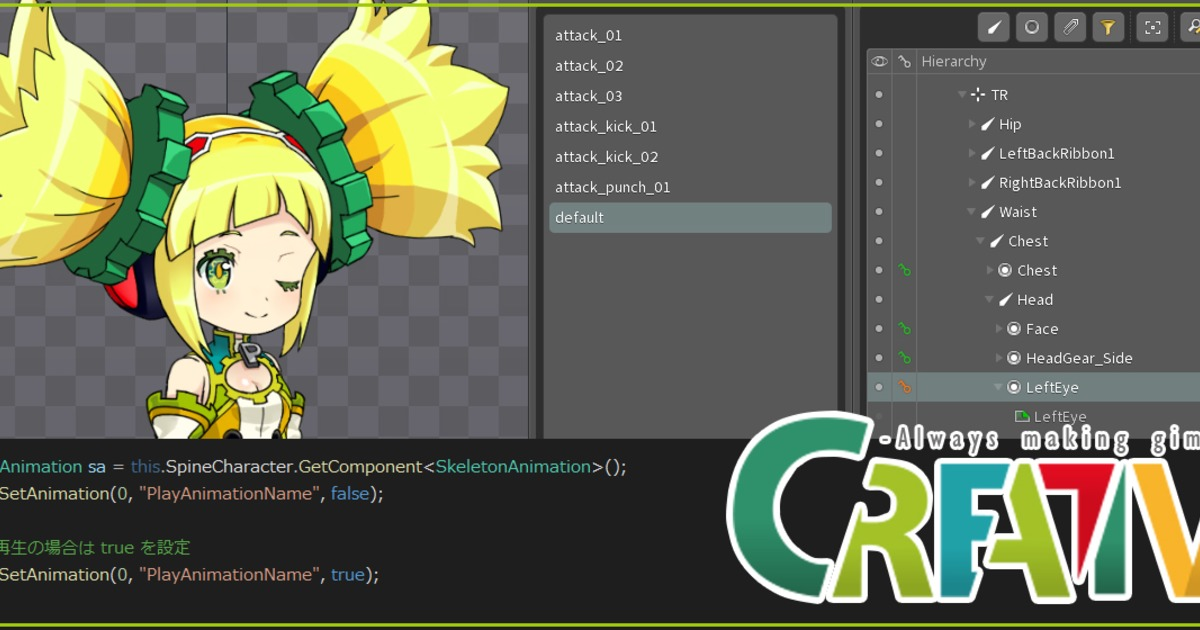The image size is (1200, 630).
Task: Select the attack_01 animation
Action: click(x=690, y=35)
